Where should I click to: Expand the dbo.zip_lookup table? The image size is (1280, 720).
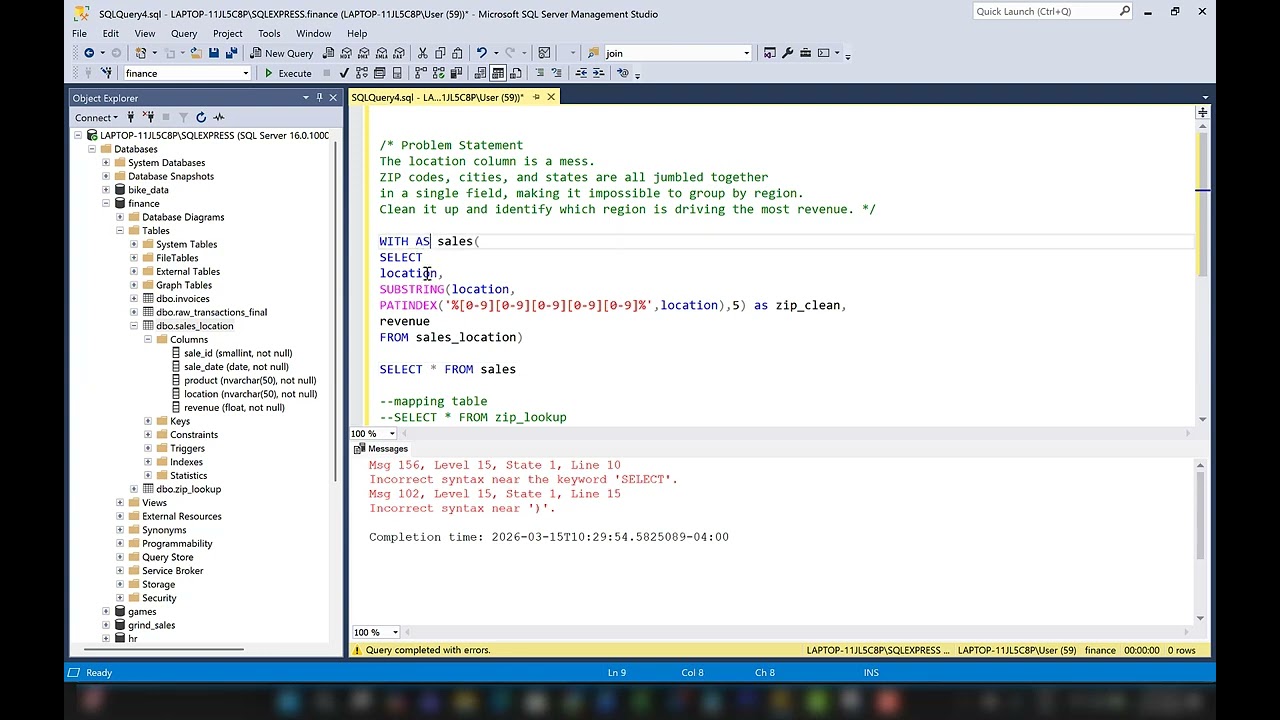coord(134,489)
